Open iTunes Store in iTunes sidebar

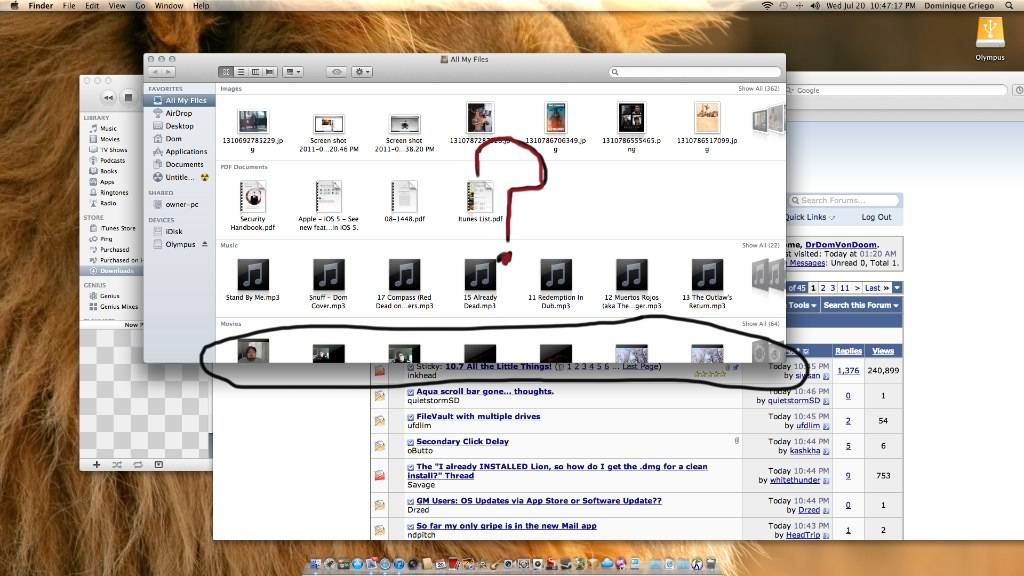tap(118, 229)
